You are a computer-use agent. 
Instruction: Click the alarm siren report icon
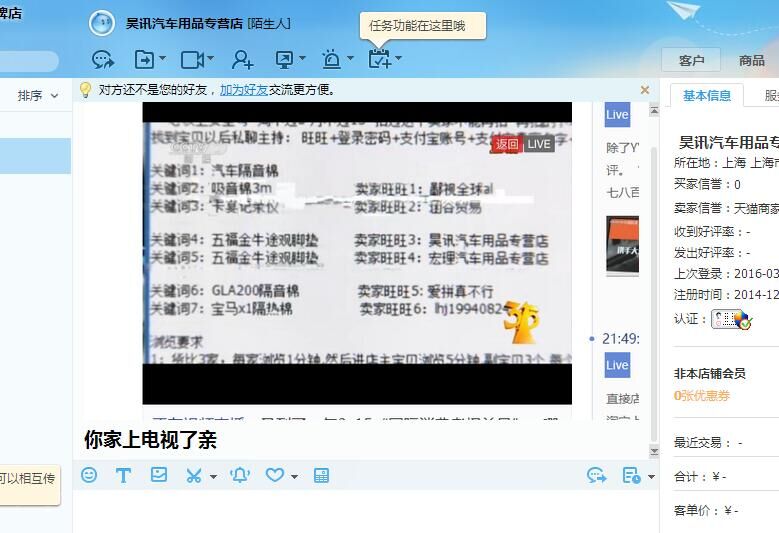pos(331,60)
